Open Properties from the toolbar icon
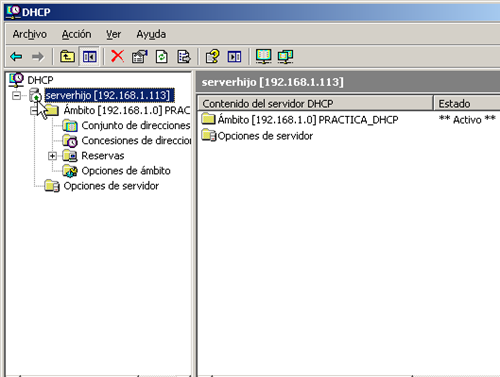The width and height of the screenshot is (500, 377). pyautogui.click(x=140, y=56)
